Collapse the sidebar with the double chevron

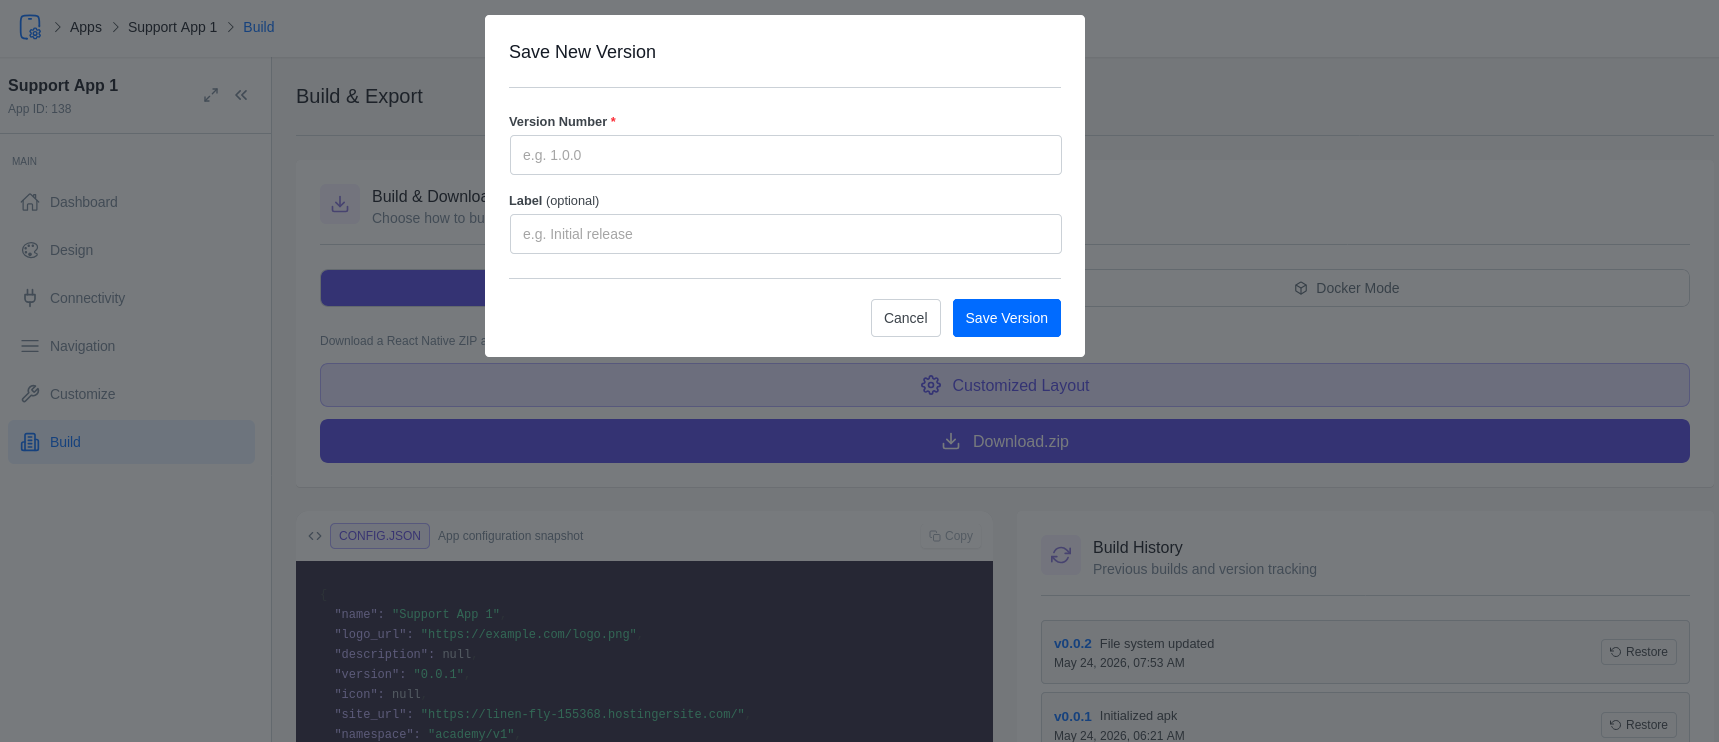(x=241, y=95)
